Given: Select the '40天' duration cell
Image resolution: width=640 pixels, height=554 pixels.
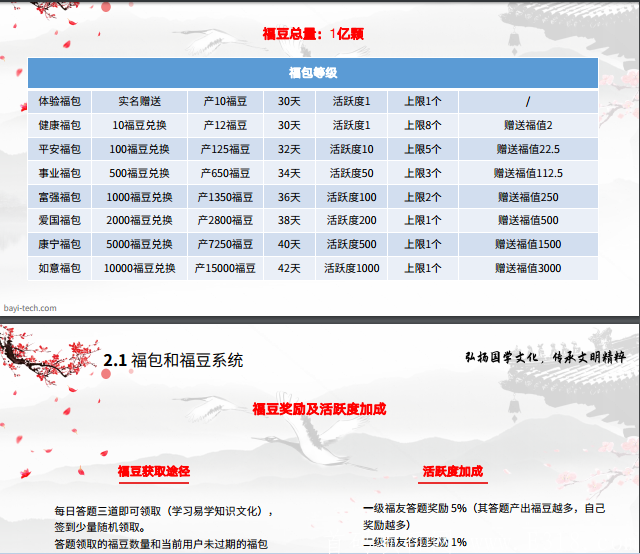Looking at the screenshot, I should (x=289, y=244).
